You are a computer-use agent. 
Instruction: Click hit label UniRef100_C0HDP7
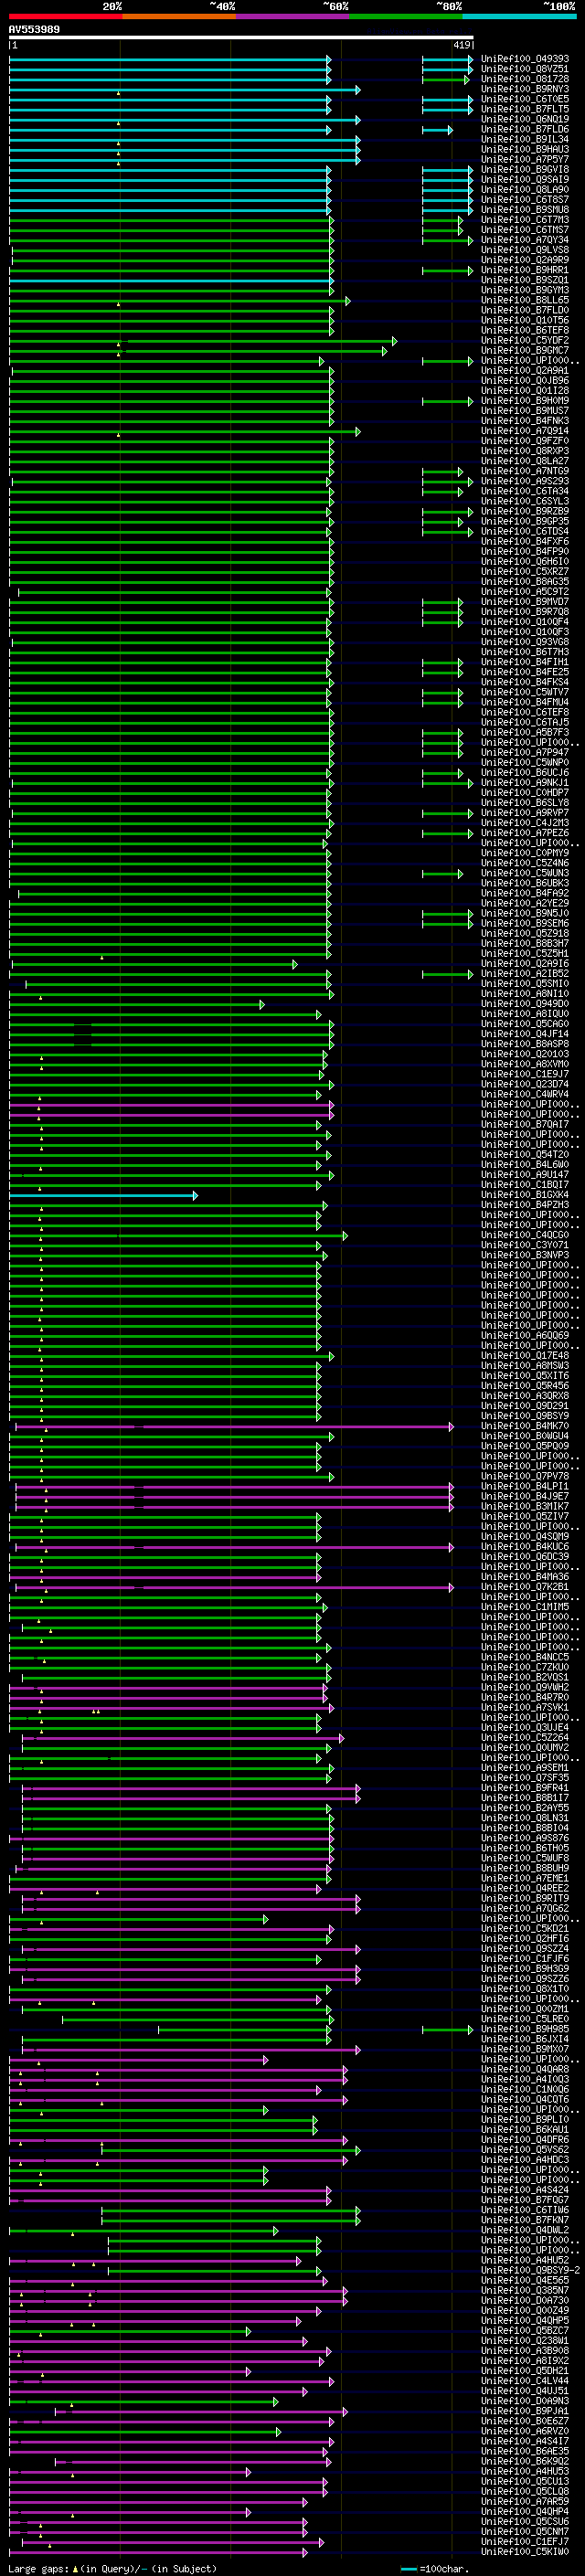tap(525, 792)
